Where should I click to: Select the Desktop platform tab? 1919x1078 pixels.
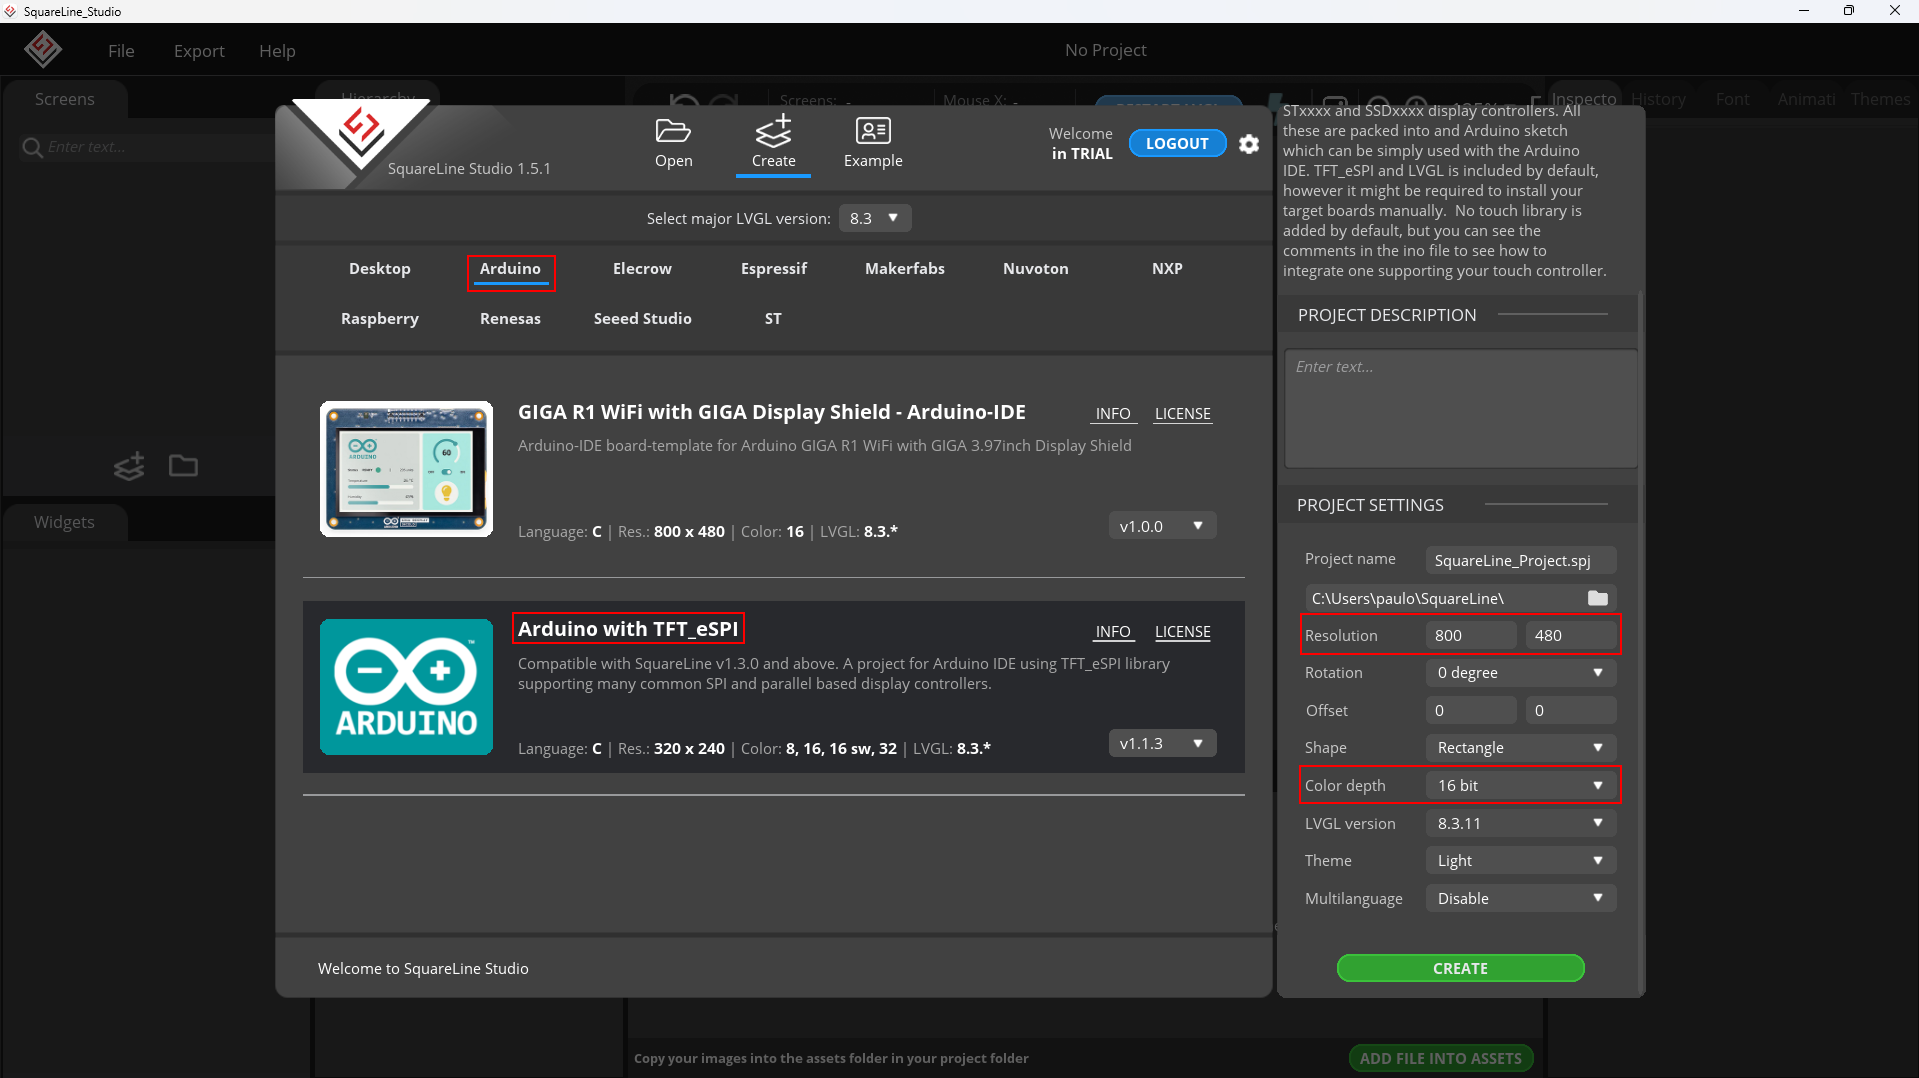(x=379, y=268)
